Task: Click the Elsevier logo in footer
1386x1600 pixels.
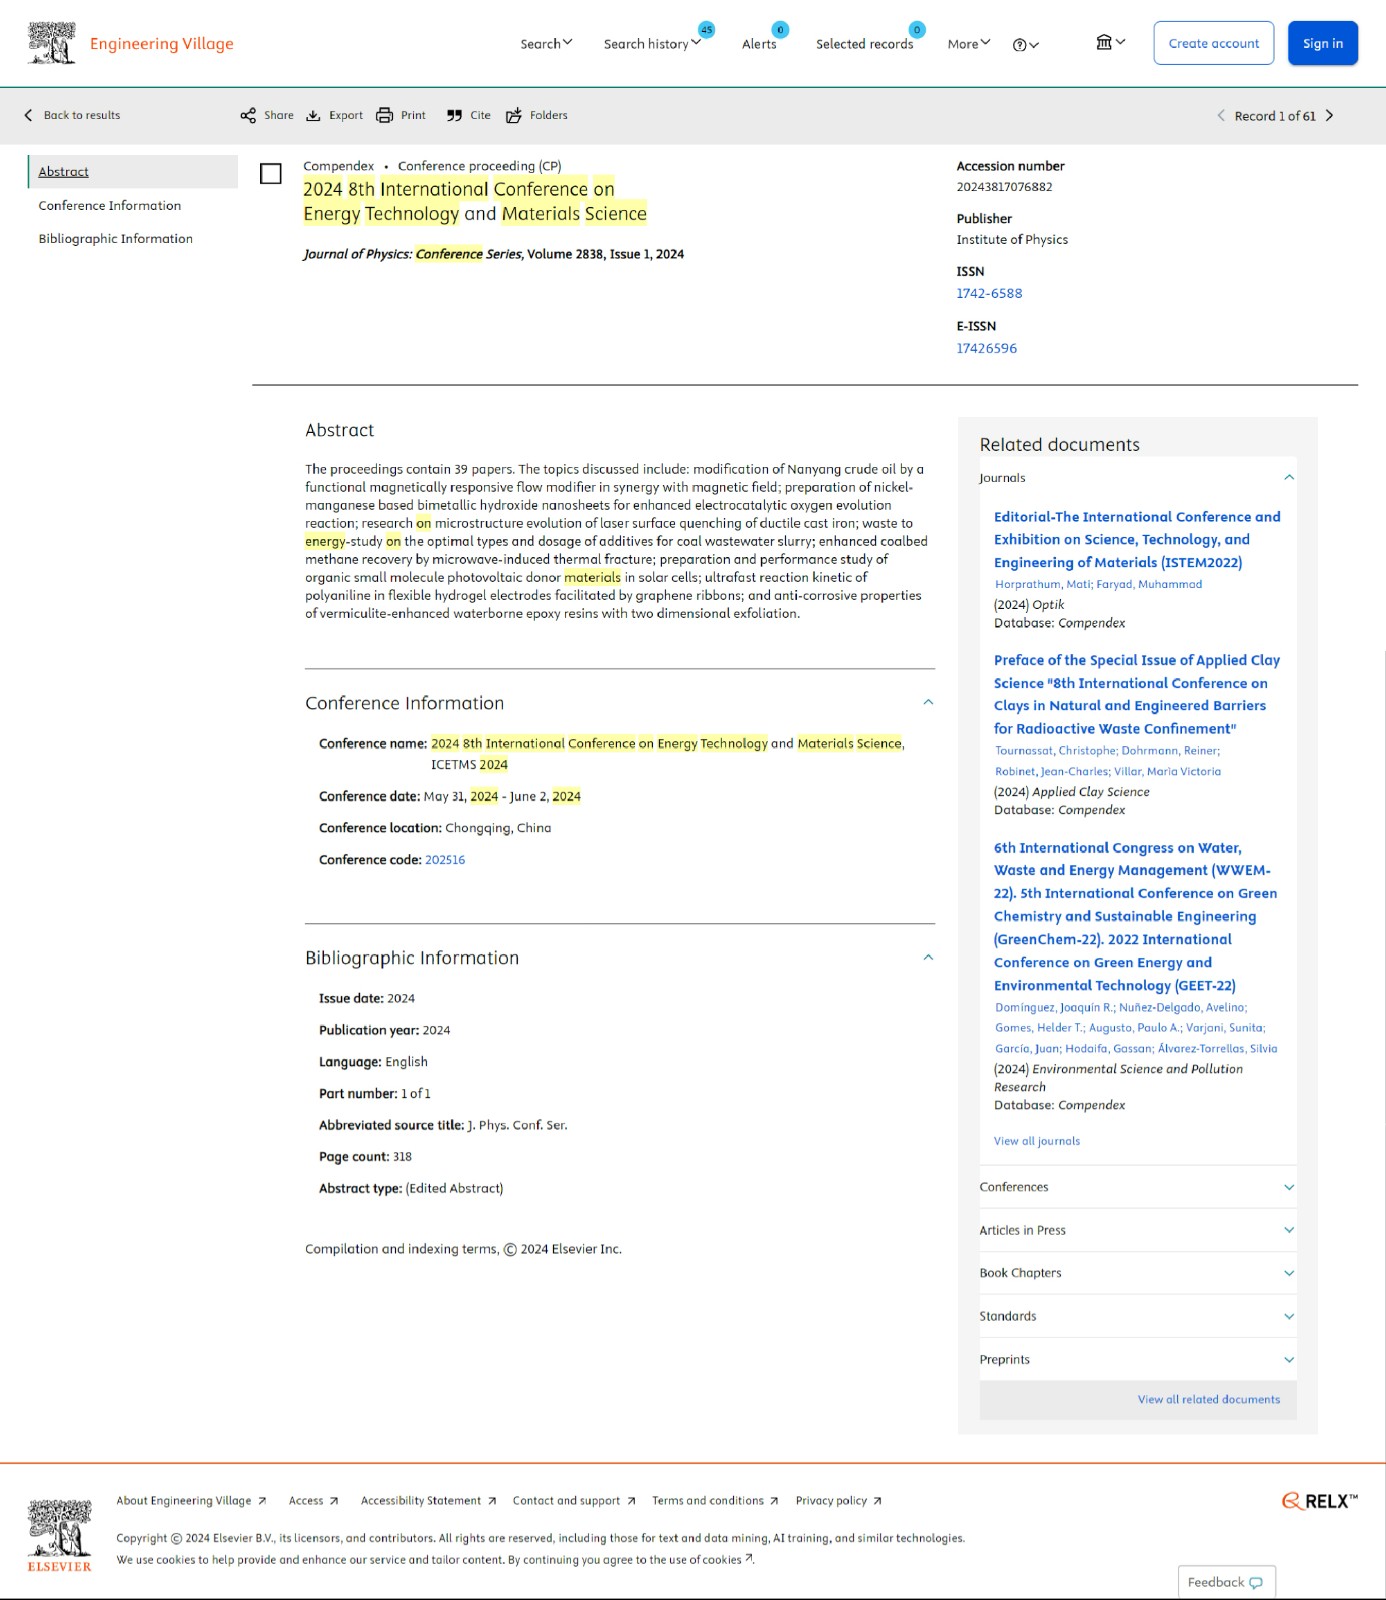Action: pyautogui.click(x=59, y=1536)
